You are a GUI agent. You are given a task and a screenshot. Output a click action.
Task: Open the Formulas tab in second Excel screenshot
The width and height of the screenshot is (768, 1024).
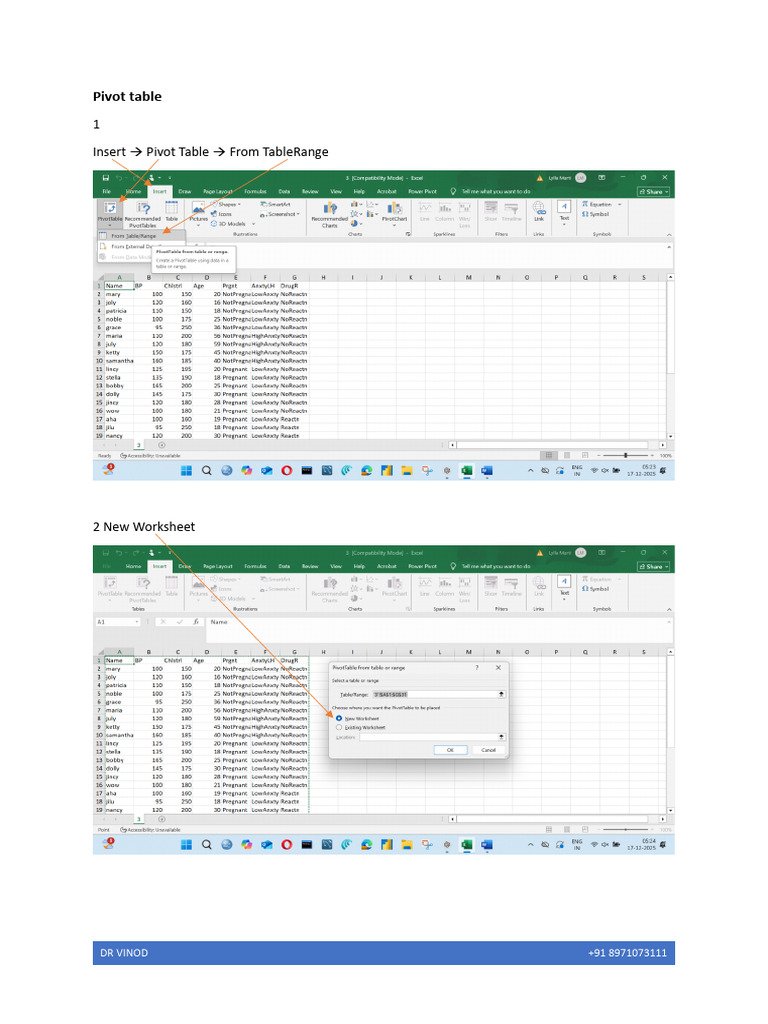pos(255,566)
